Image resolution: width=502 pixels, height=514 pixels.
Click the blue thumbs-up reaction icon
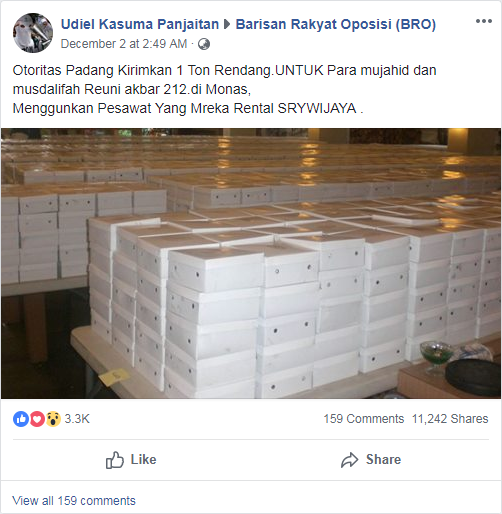[x=21, y=419]
